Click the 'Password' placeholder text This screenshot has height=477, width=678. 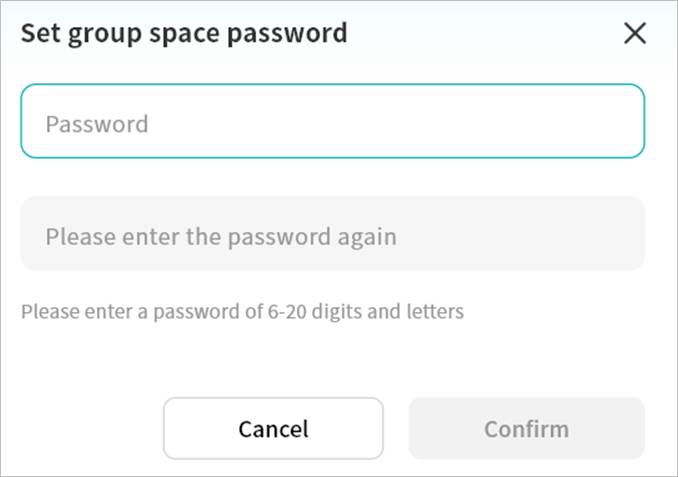click(x=97, y=124)
